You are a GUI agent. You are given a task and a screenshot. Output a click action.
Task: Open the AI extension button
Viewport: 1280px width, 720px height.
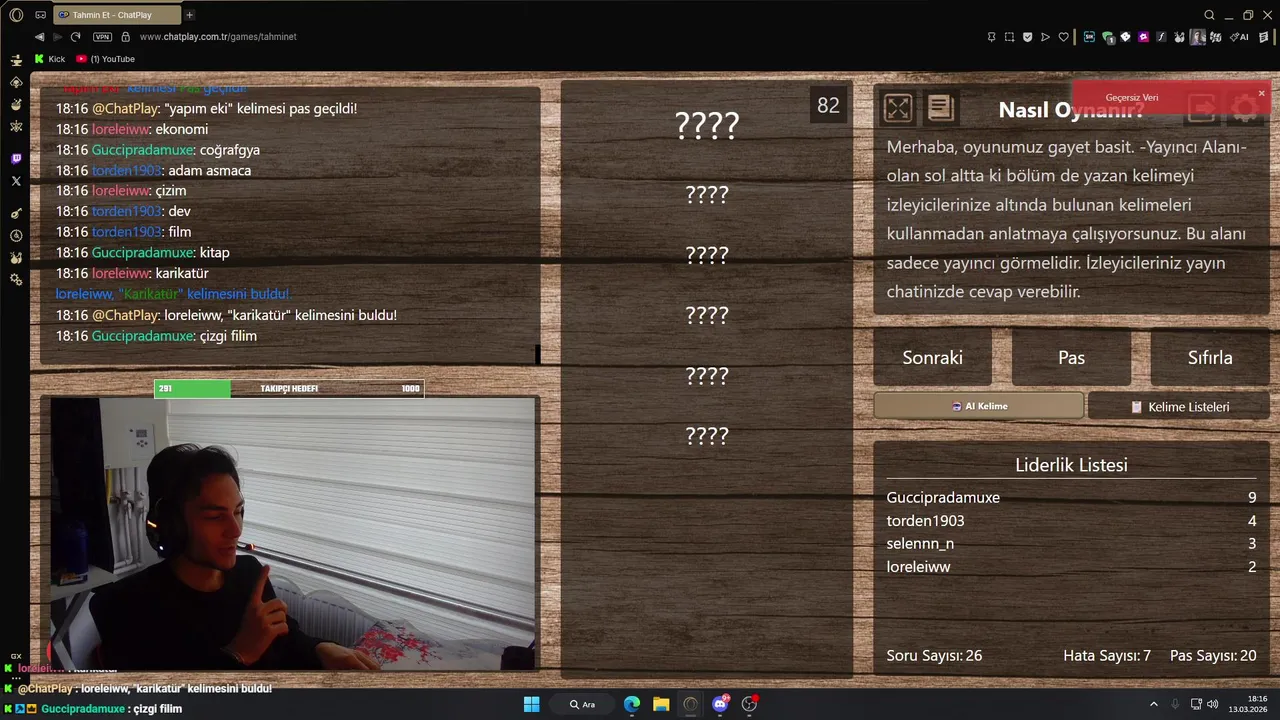tap(1240, 37)
